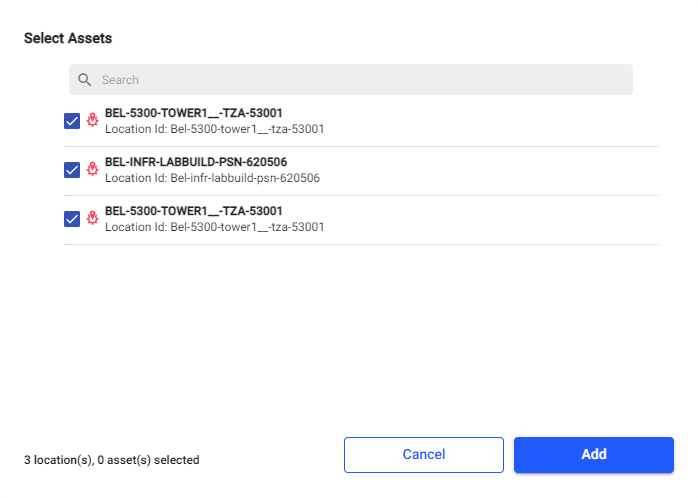Select the BEL-INFR-LABBUILD-PSN-620506 title
The height and width of the screenshot is (498, 698).
pos(208,162)
